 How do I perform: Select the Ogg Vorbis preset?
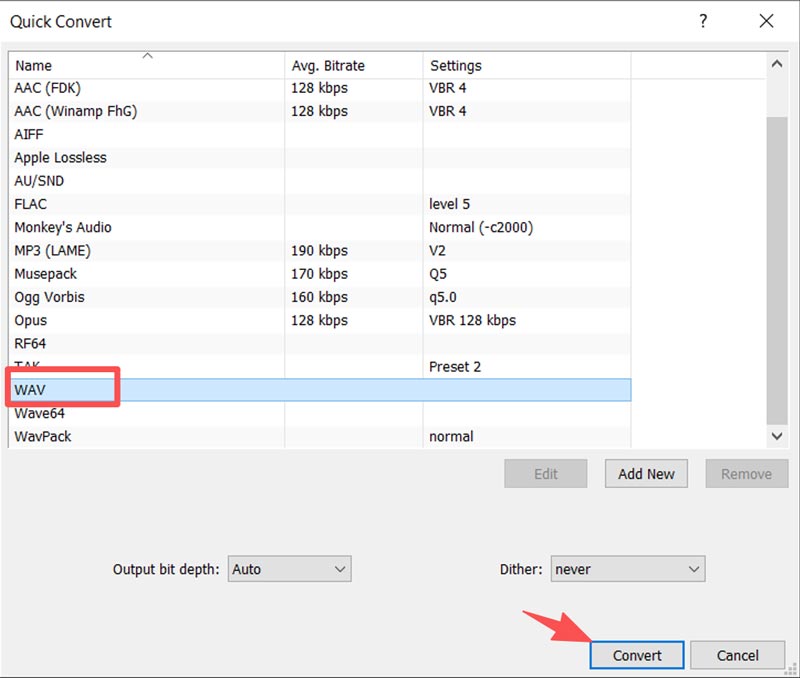(319, 297)
